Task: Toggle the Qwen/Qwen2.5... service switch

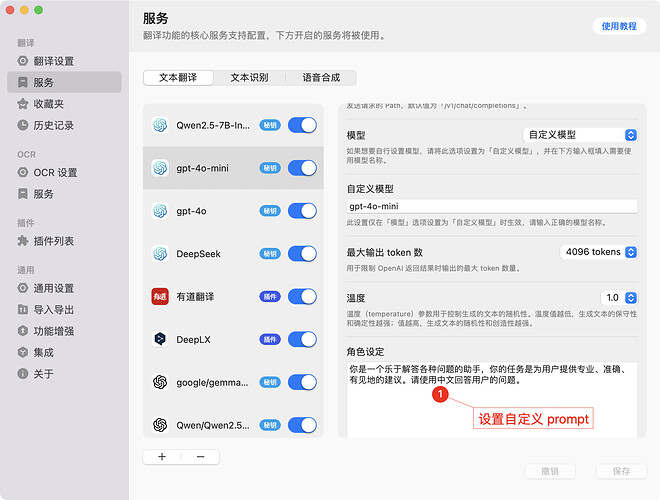Action: pos(302,425)
